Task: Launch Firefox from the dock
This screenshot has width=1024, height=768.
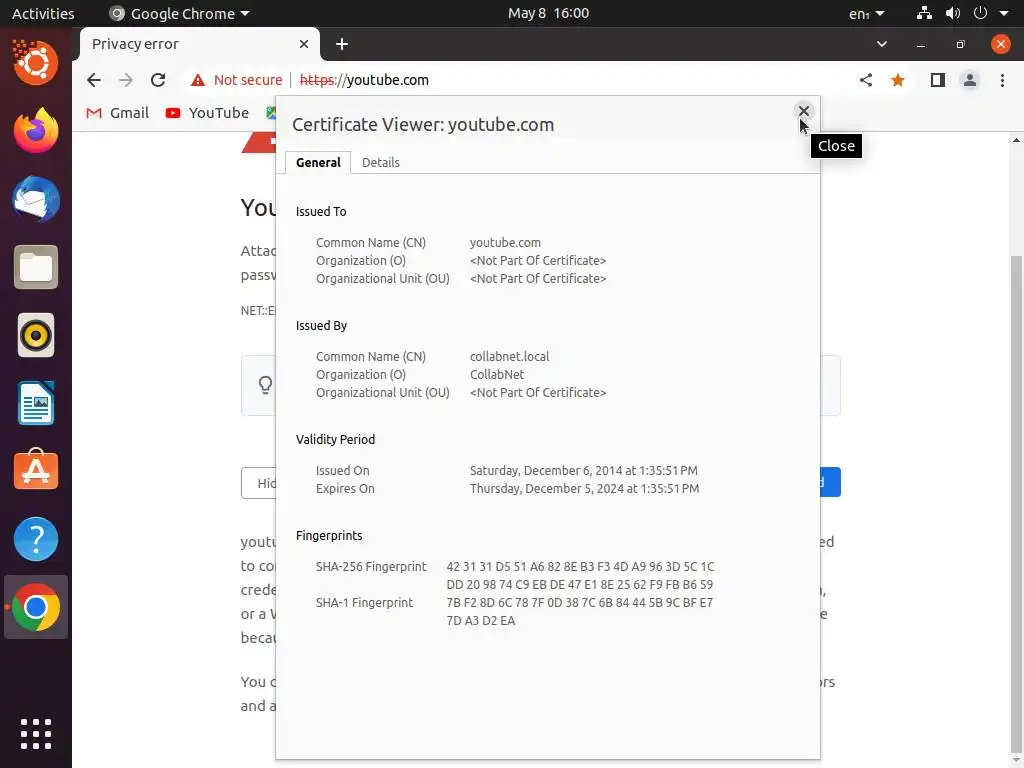Action: 36,131
